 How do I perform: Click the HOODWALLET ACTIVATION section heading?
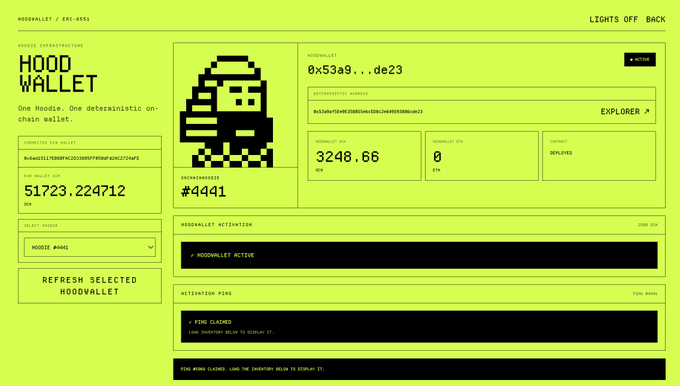[216, 225]
